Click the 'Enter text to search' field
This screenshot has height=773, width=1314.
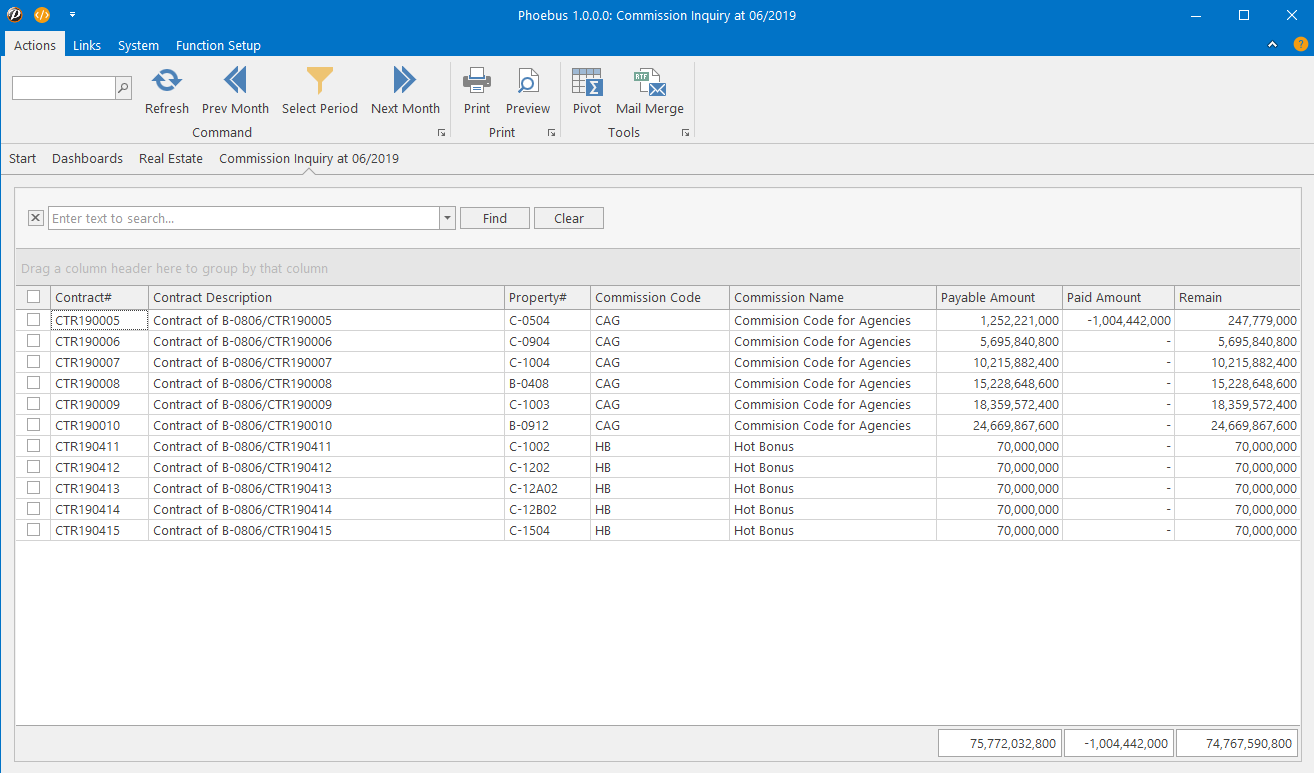point(244,218)
